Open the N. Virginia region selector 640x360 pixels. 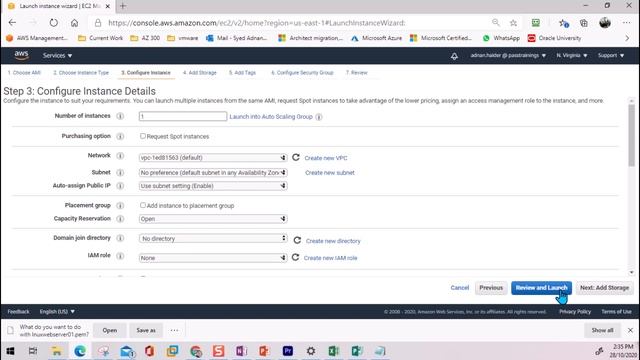coord(571,56)
